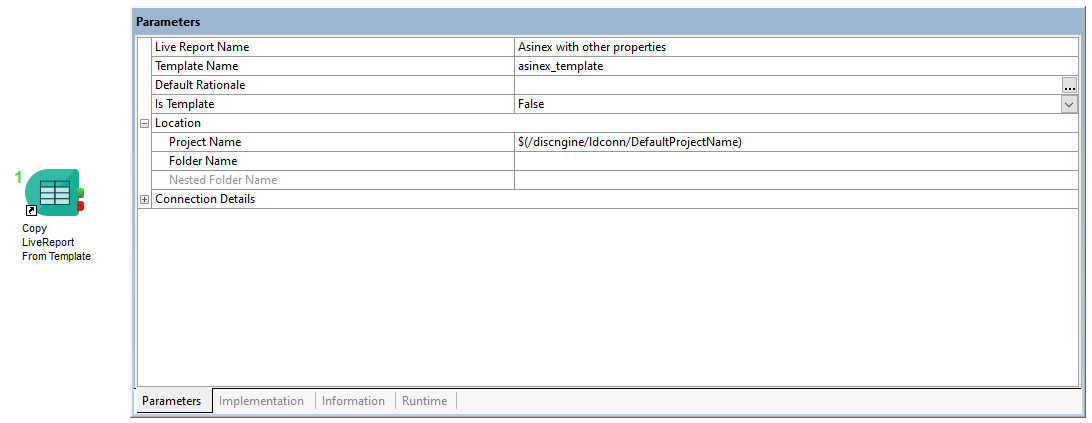Select the Is Template label
1092x423 pixels.
click(185, 104)
